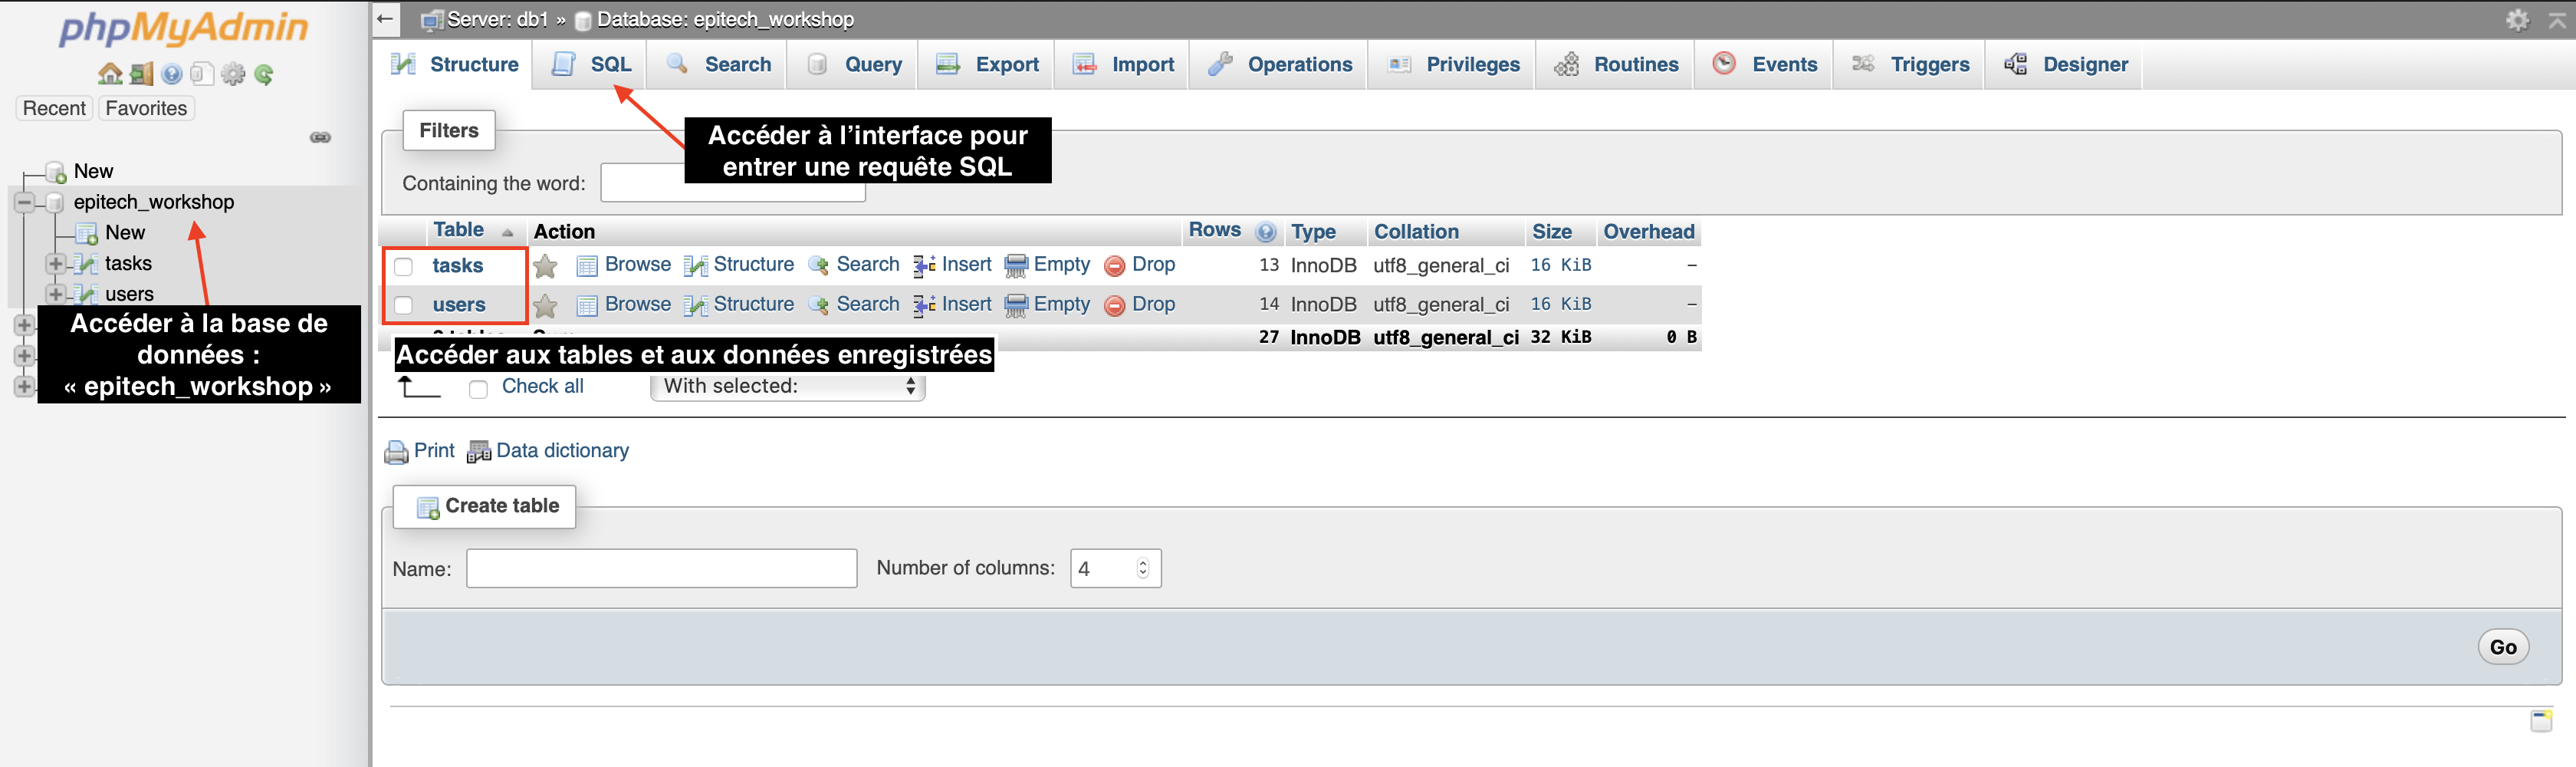Open the users table link
The width and height of the screenshot is (2576, 767).
459,304
